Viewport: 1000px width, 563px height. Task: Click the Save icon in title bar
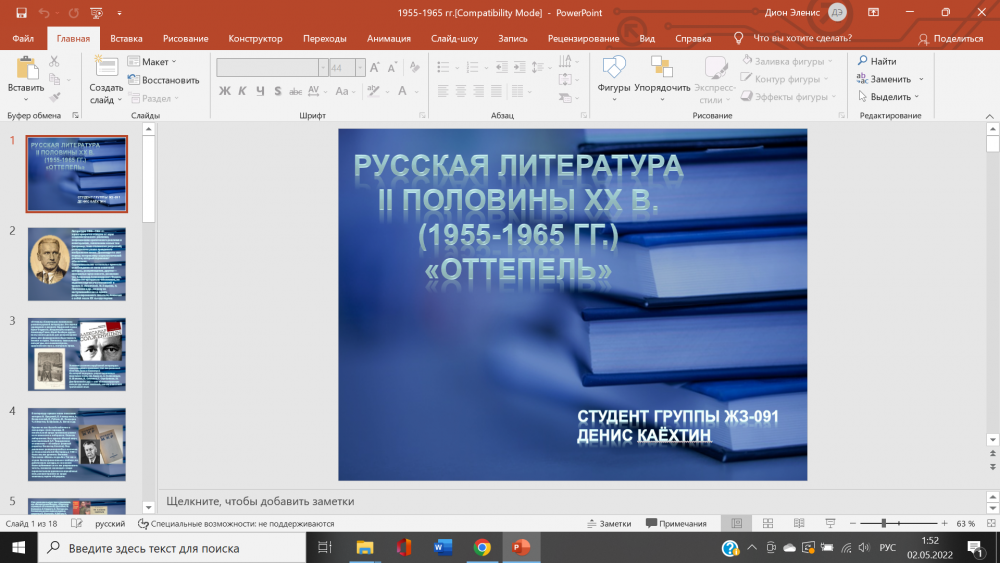[x=21, y=12]
